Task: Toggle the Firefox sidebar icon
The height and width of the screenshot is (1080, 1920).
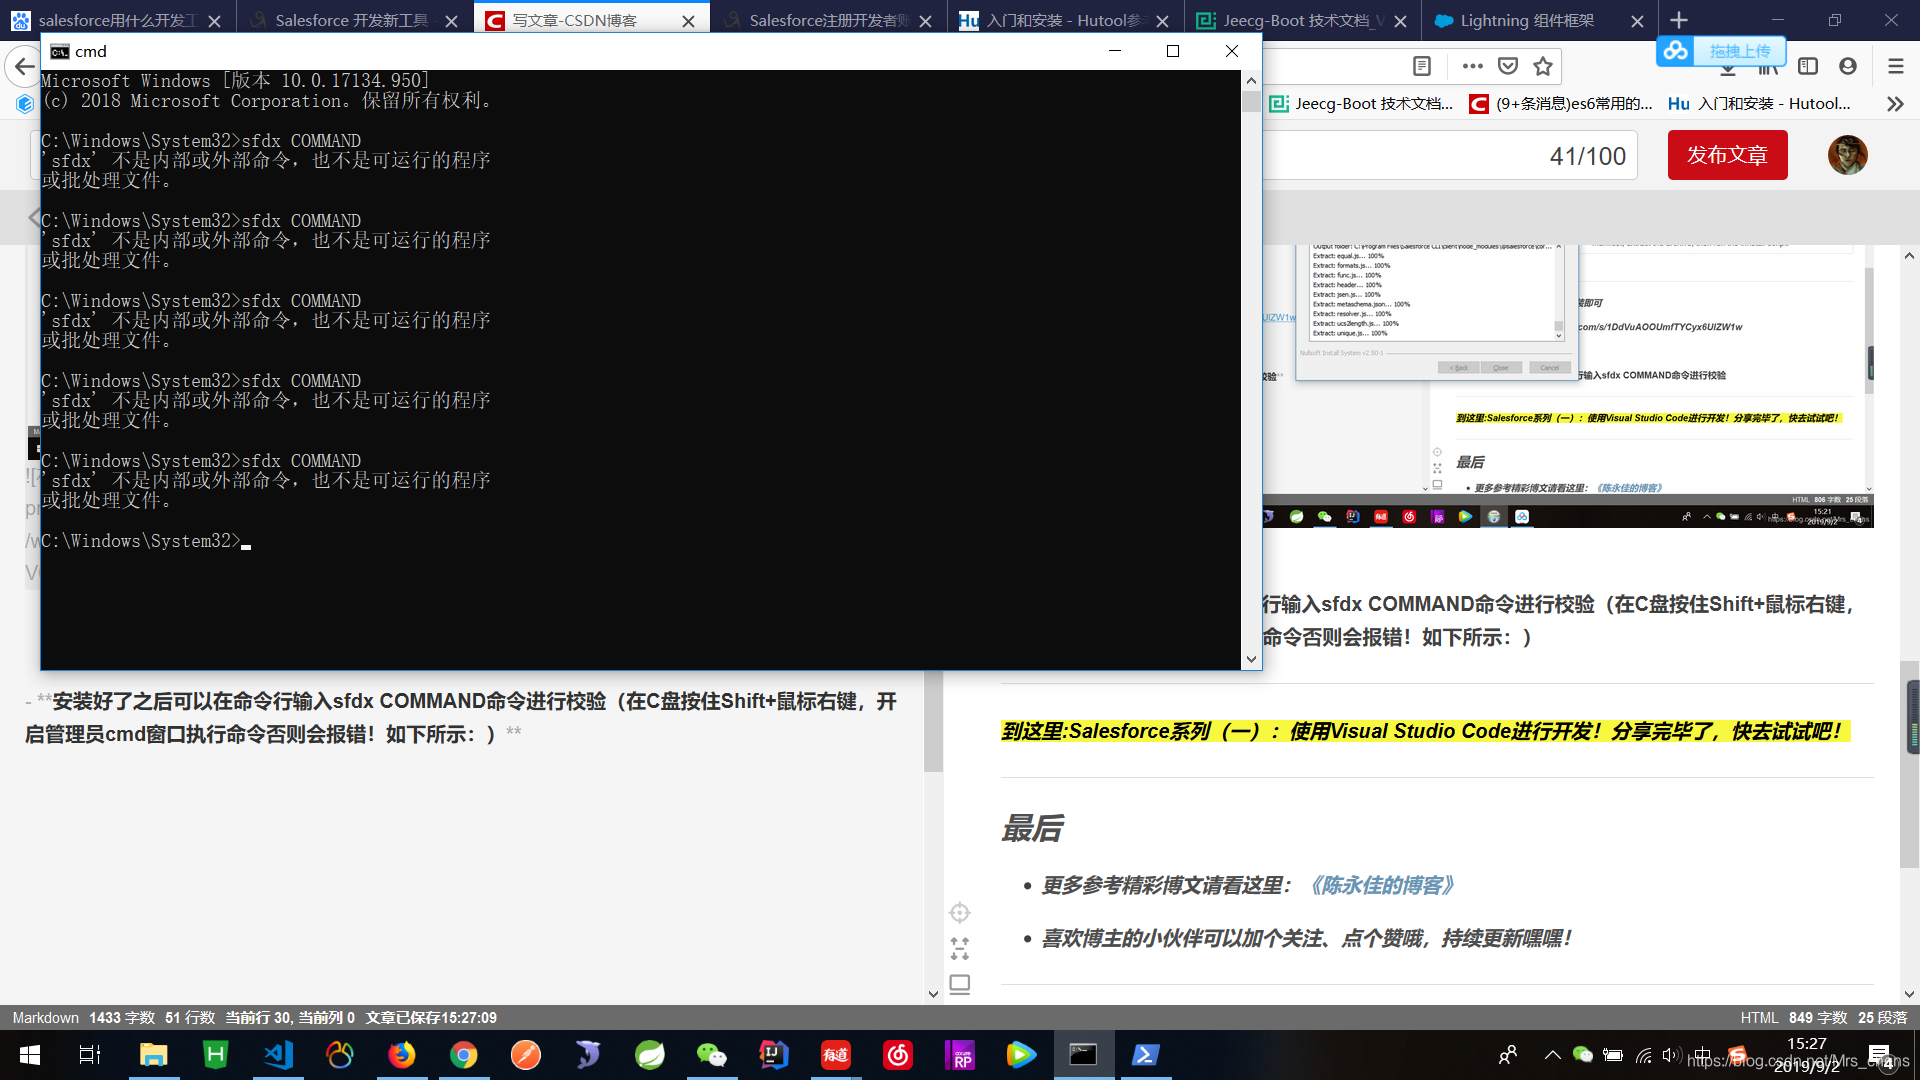Action: tap(1808, 66)
